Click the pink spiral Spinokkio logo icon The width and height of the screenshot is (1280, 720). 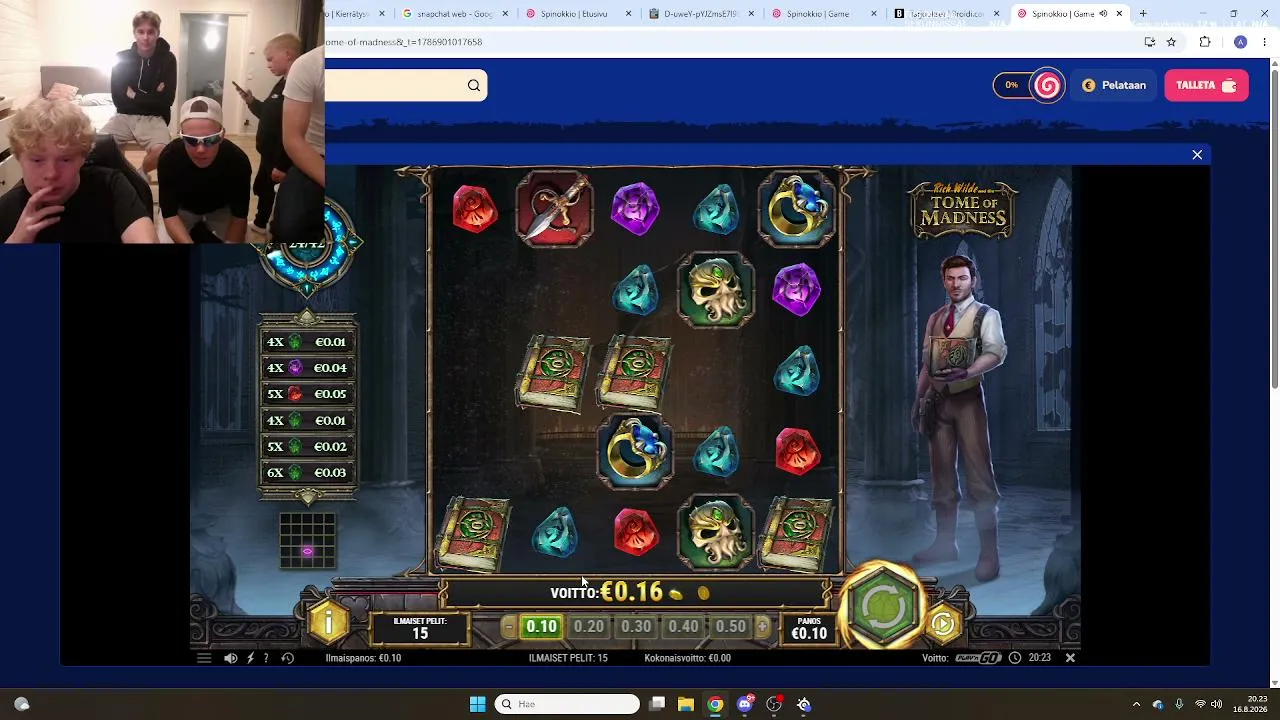[1047, 85]
